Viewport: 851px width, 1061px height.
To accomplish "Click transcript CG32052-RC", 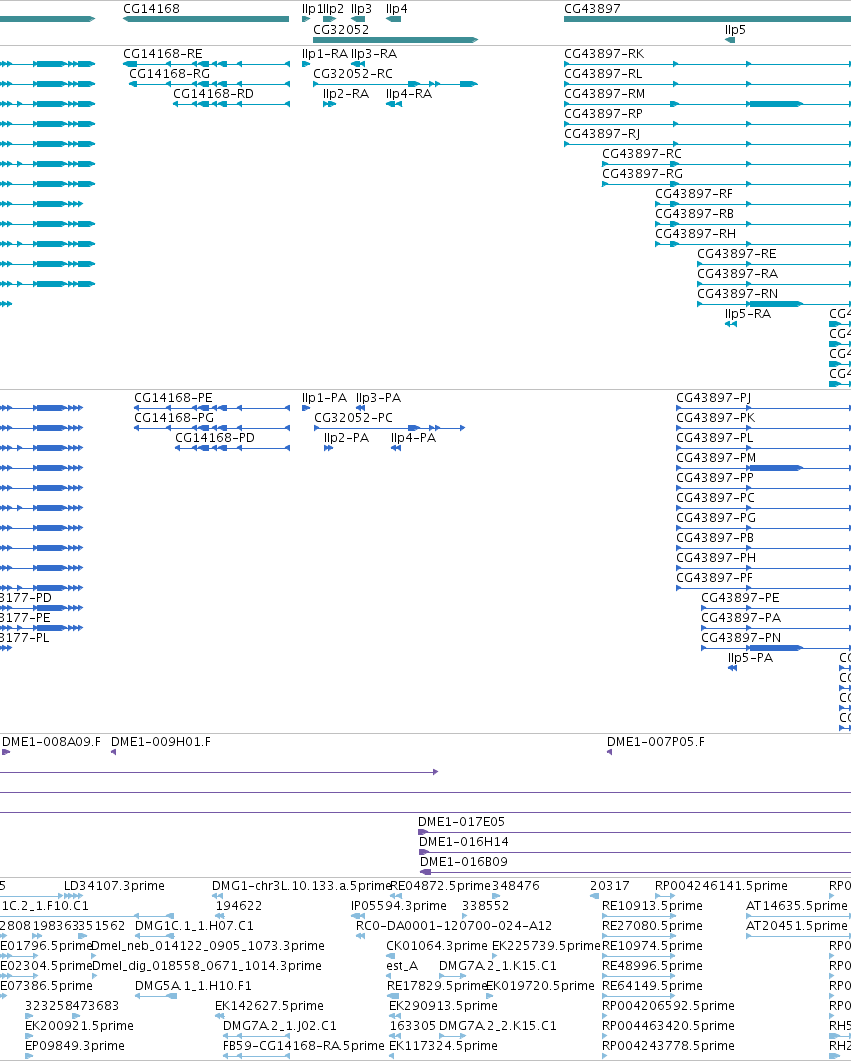I will [352, 74].
